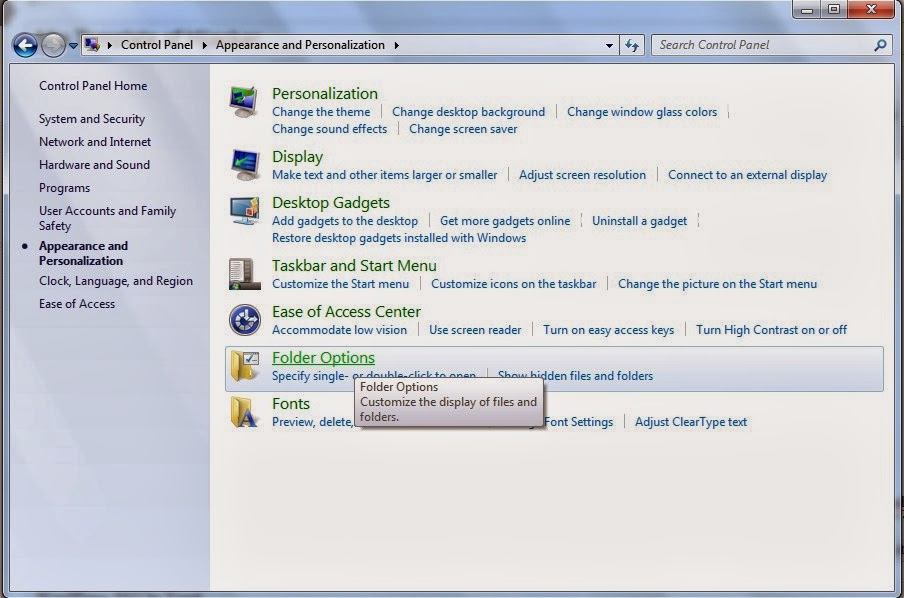The image size is (904, 598).
Task: Open Clock, Language, and Region
Action: click(115, 281)
